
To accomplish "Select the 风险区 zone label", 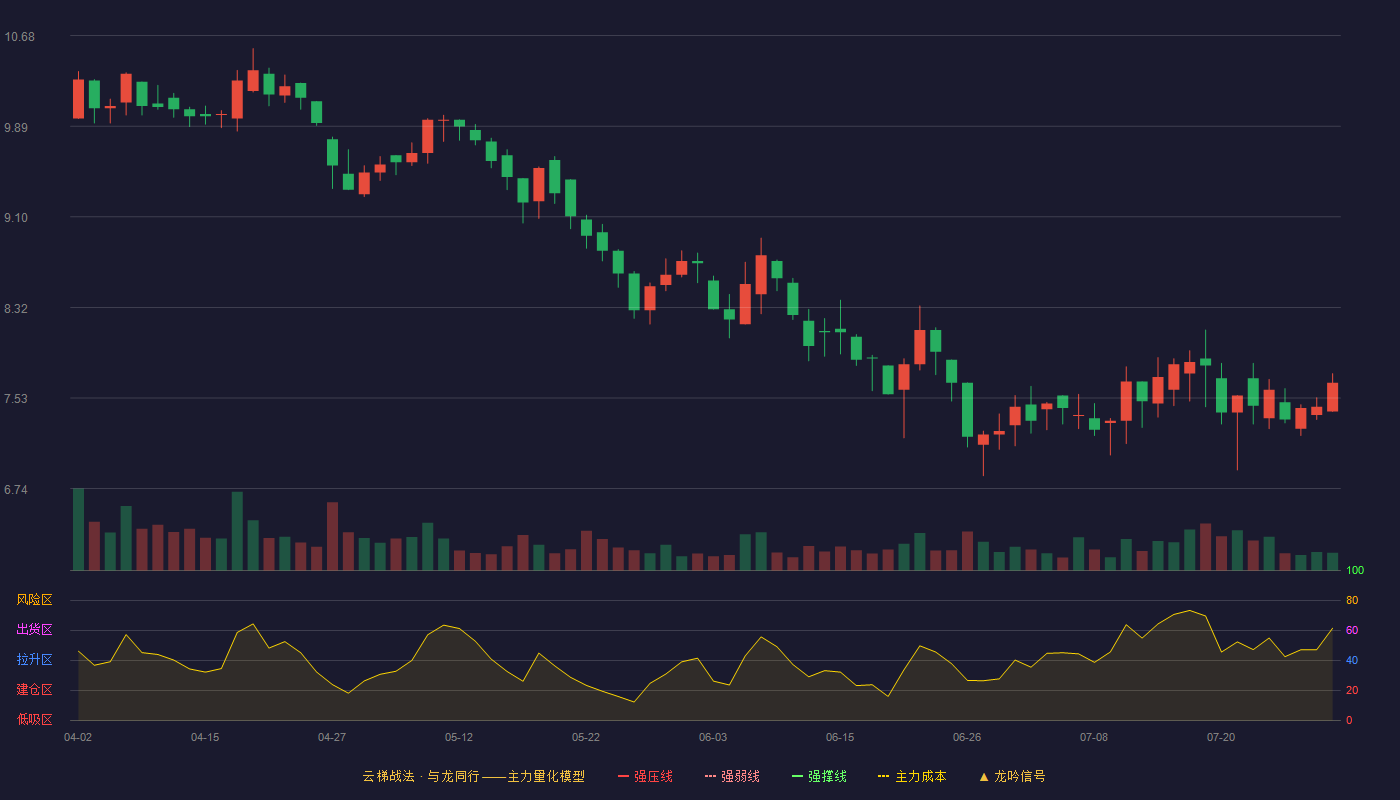I will pyautogui.click(x=34, y=600).
